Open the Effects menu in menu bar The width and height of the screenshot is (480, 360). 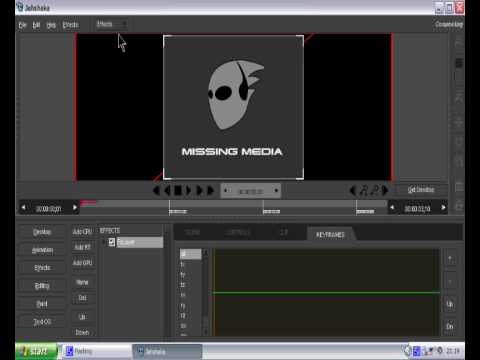[x=70, y=25]
